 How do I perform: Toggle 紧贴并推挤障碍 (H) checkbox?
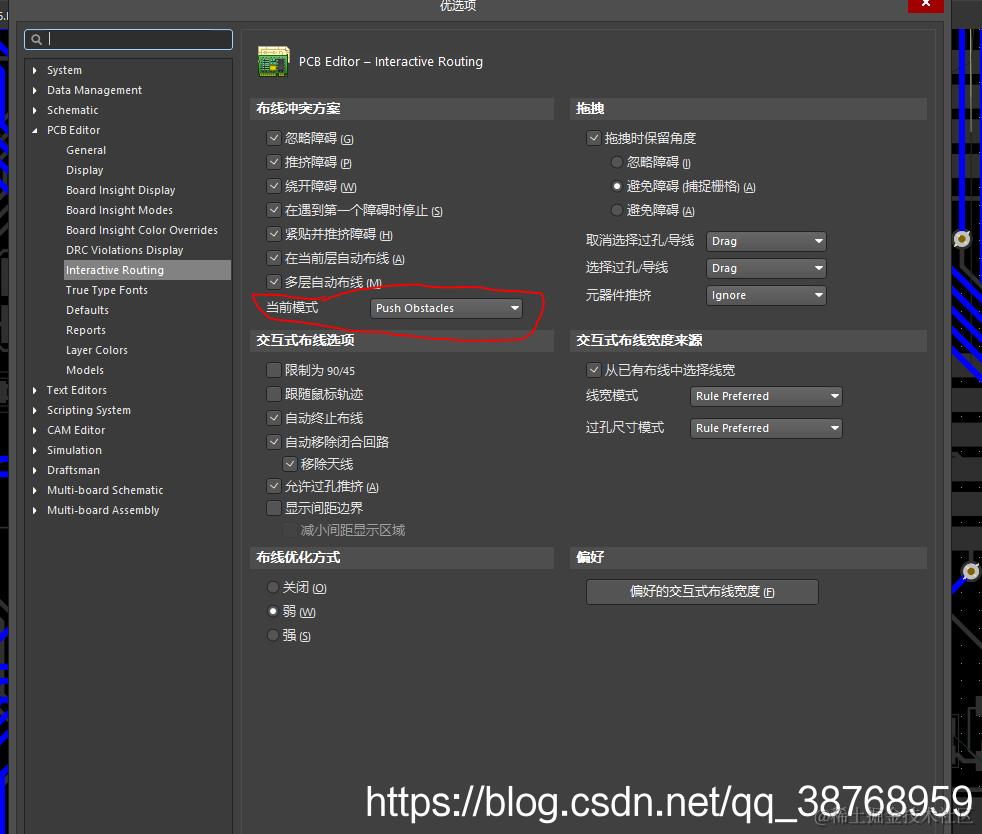(x=274, y=234)
